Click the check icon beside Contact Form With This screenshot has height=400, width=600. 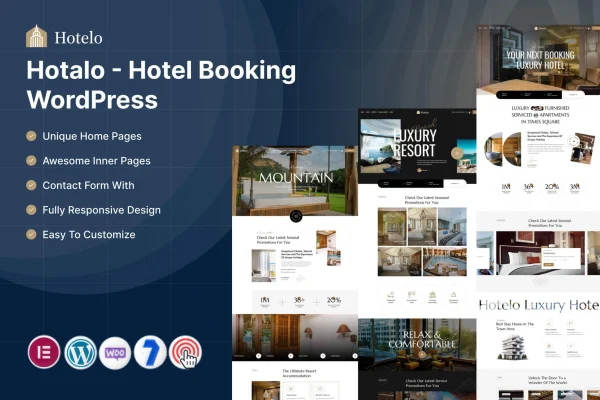(31, 185)
